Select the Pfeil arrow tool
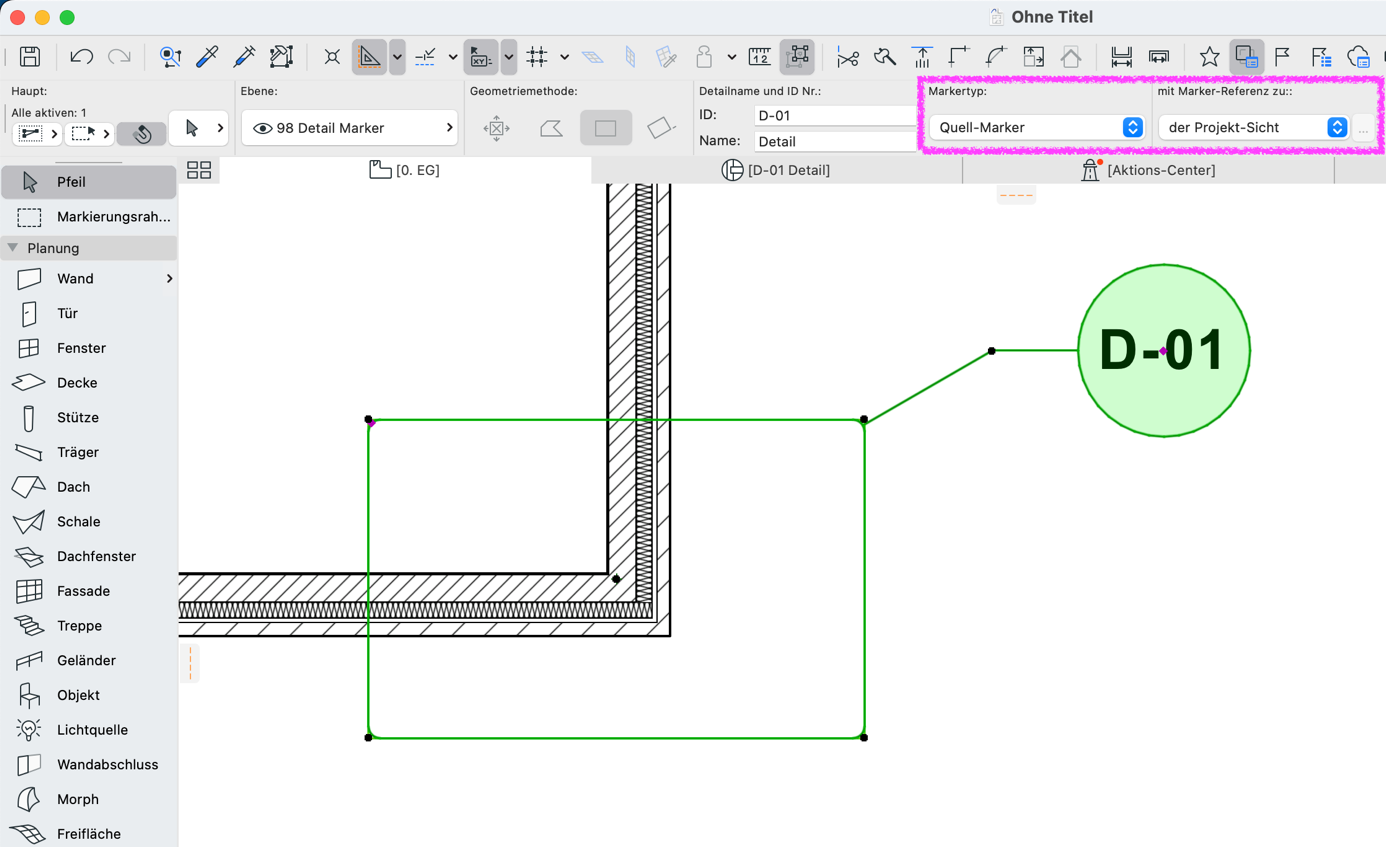The image size is (1386, 847). [89, 182]
